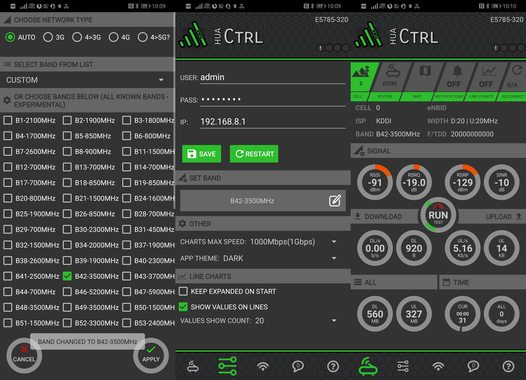Open help icon in settings screen bottom bar

[333, 366]
